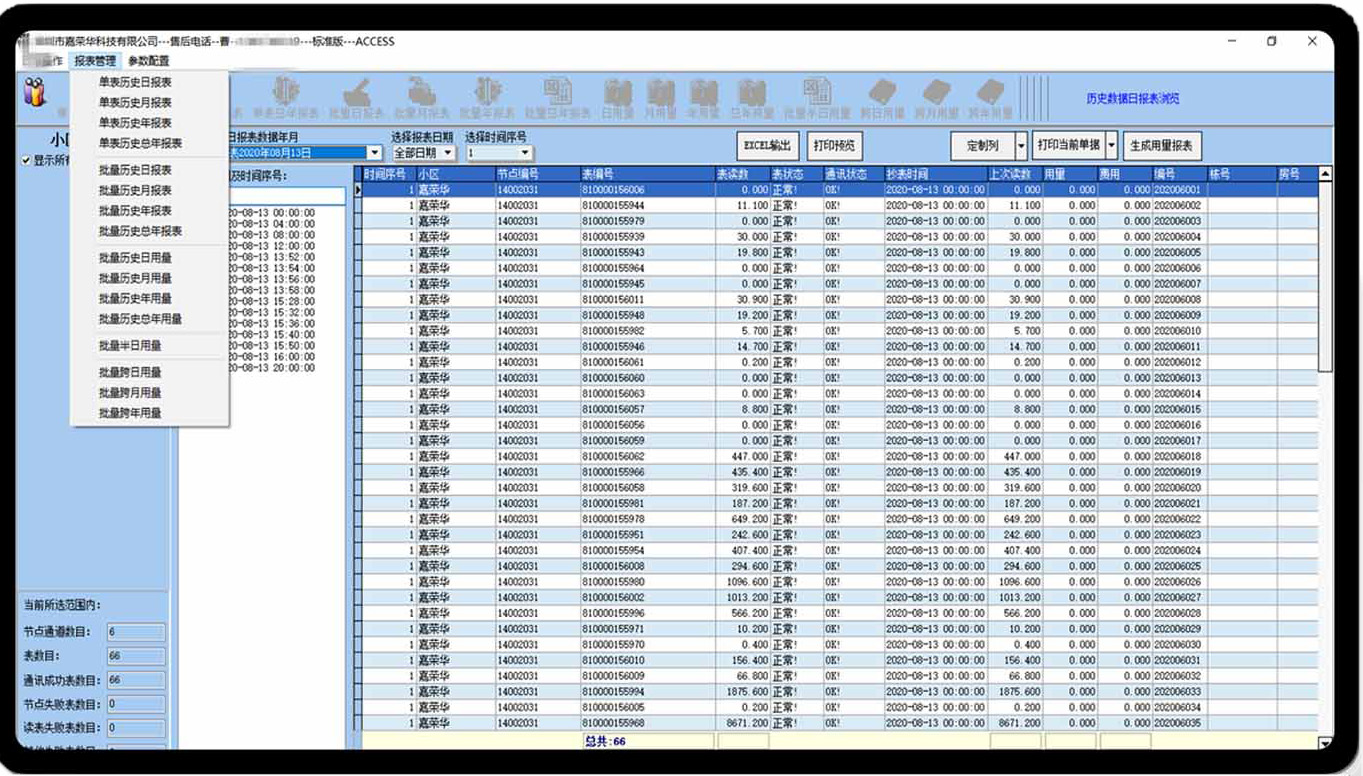Click the 批量总年报表 toolbar icon

coord(556,98)
